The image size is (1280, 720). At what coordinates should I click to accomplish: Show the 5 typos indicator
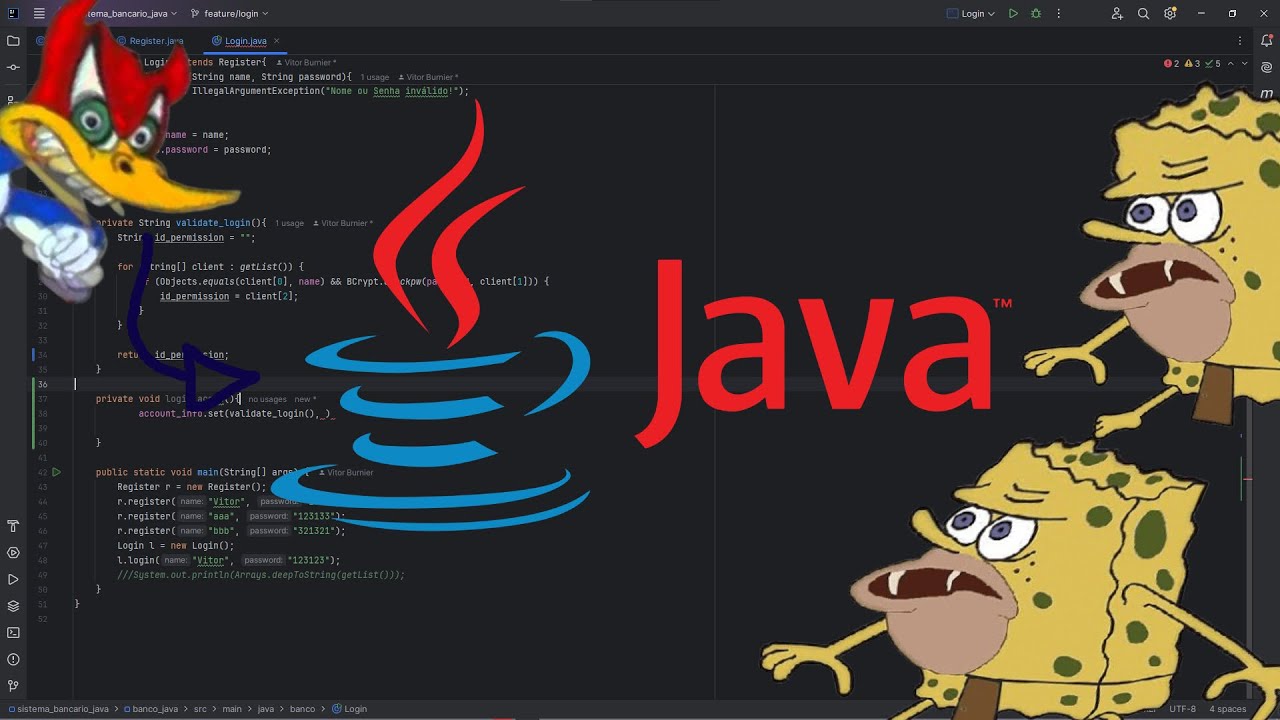(1213, 63)
